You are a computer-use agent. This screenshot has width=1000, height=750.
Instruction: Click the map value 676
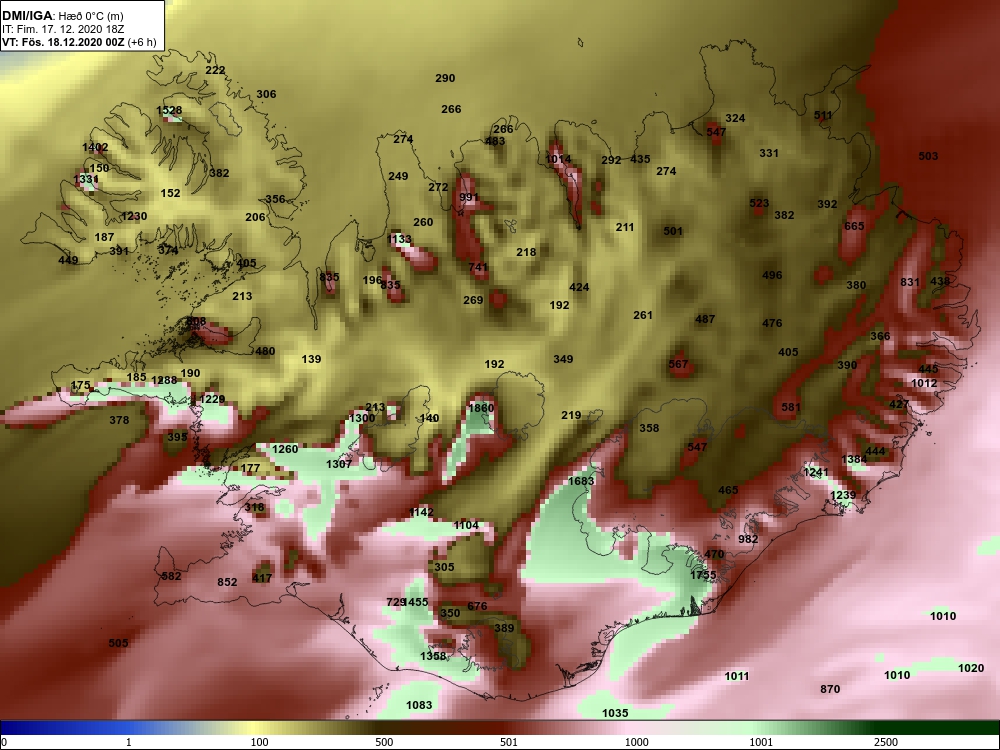(x=477, y=607)
